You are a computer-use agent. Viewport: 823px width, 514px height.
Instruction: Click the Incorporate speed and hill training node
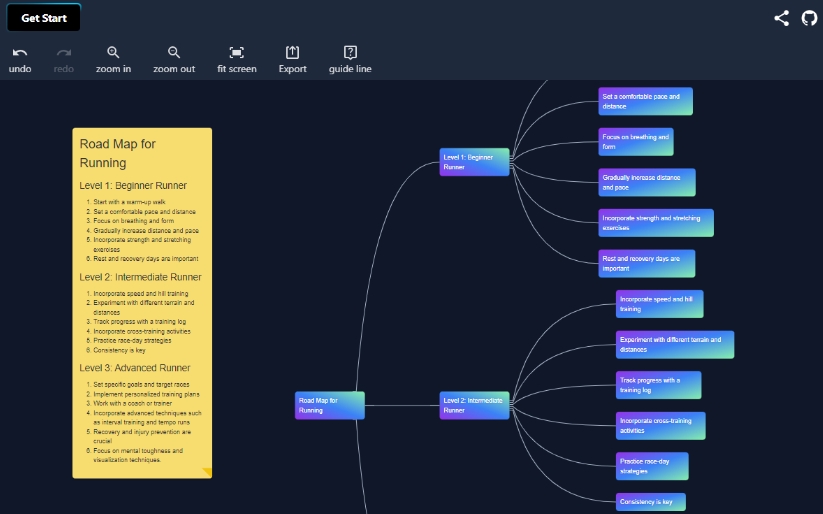coord(660,304)
